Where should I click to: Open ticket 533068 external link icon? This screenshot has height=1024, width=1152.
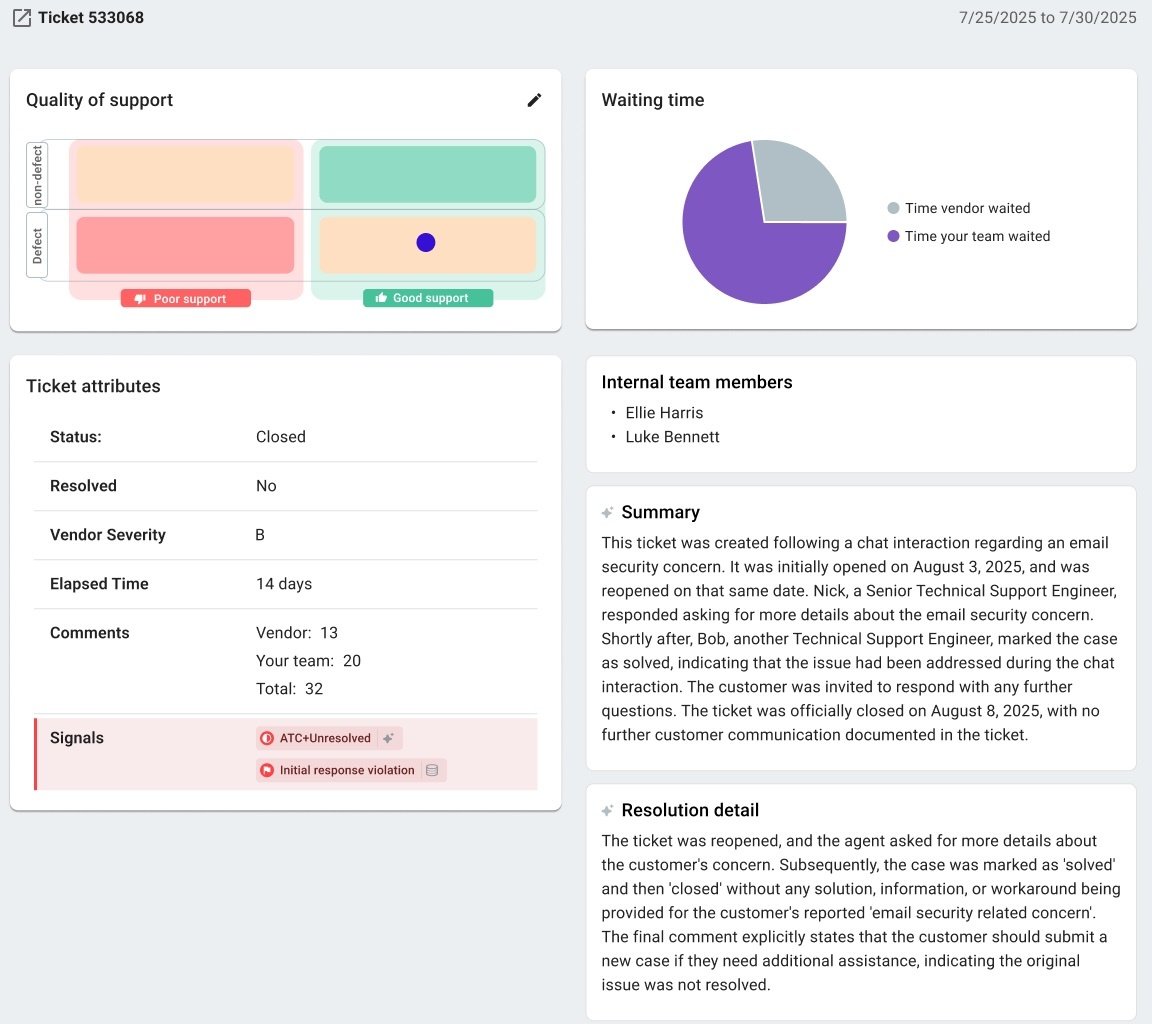[22, 18]
